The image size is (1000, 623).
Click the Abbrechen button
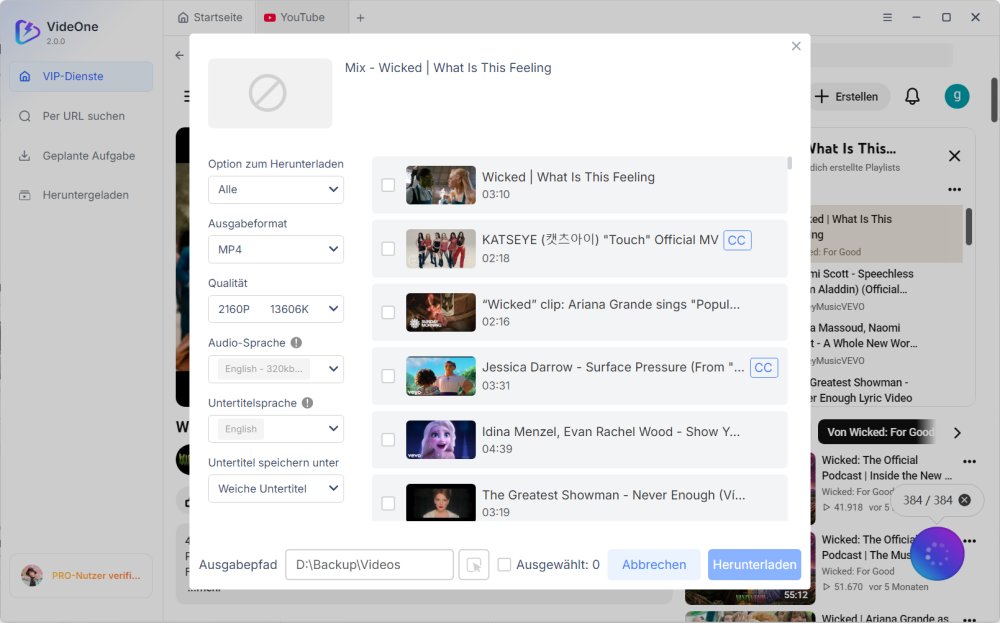[x=654, y=565]
